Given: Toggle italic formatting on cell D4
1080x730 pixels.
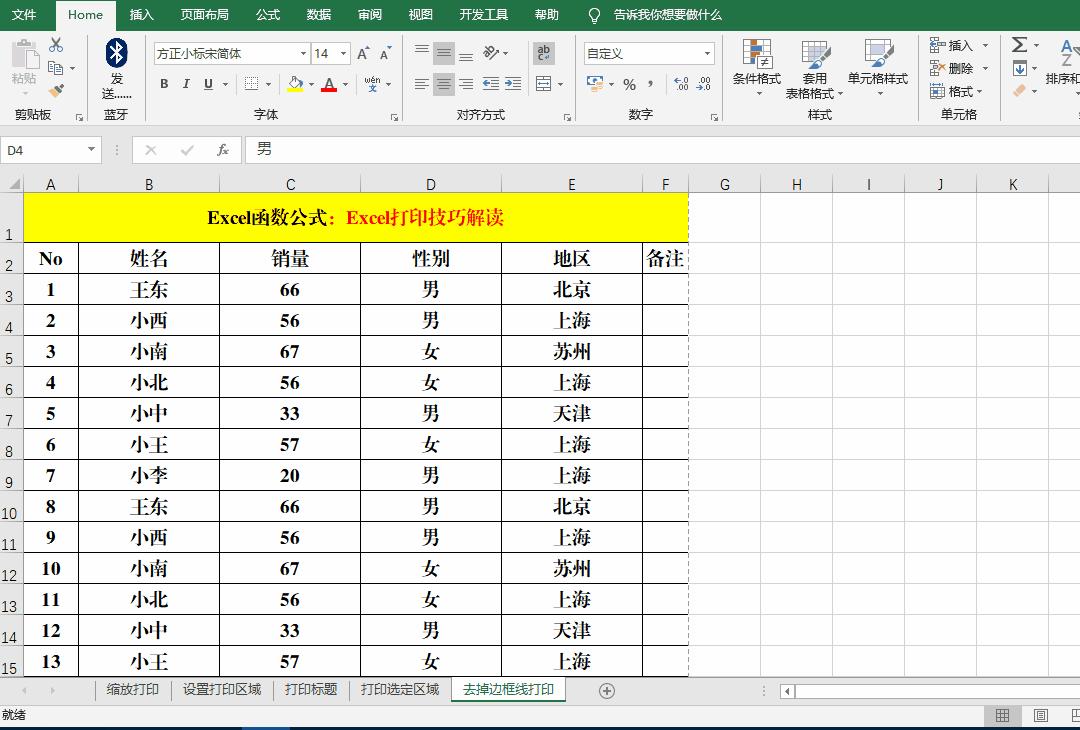Looking at the screenshot, I should click(x=185, y=84).
